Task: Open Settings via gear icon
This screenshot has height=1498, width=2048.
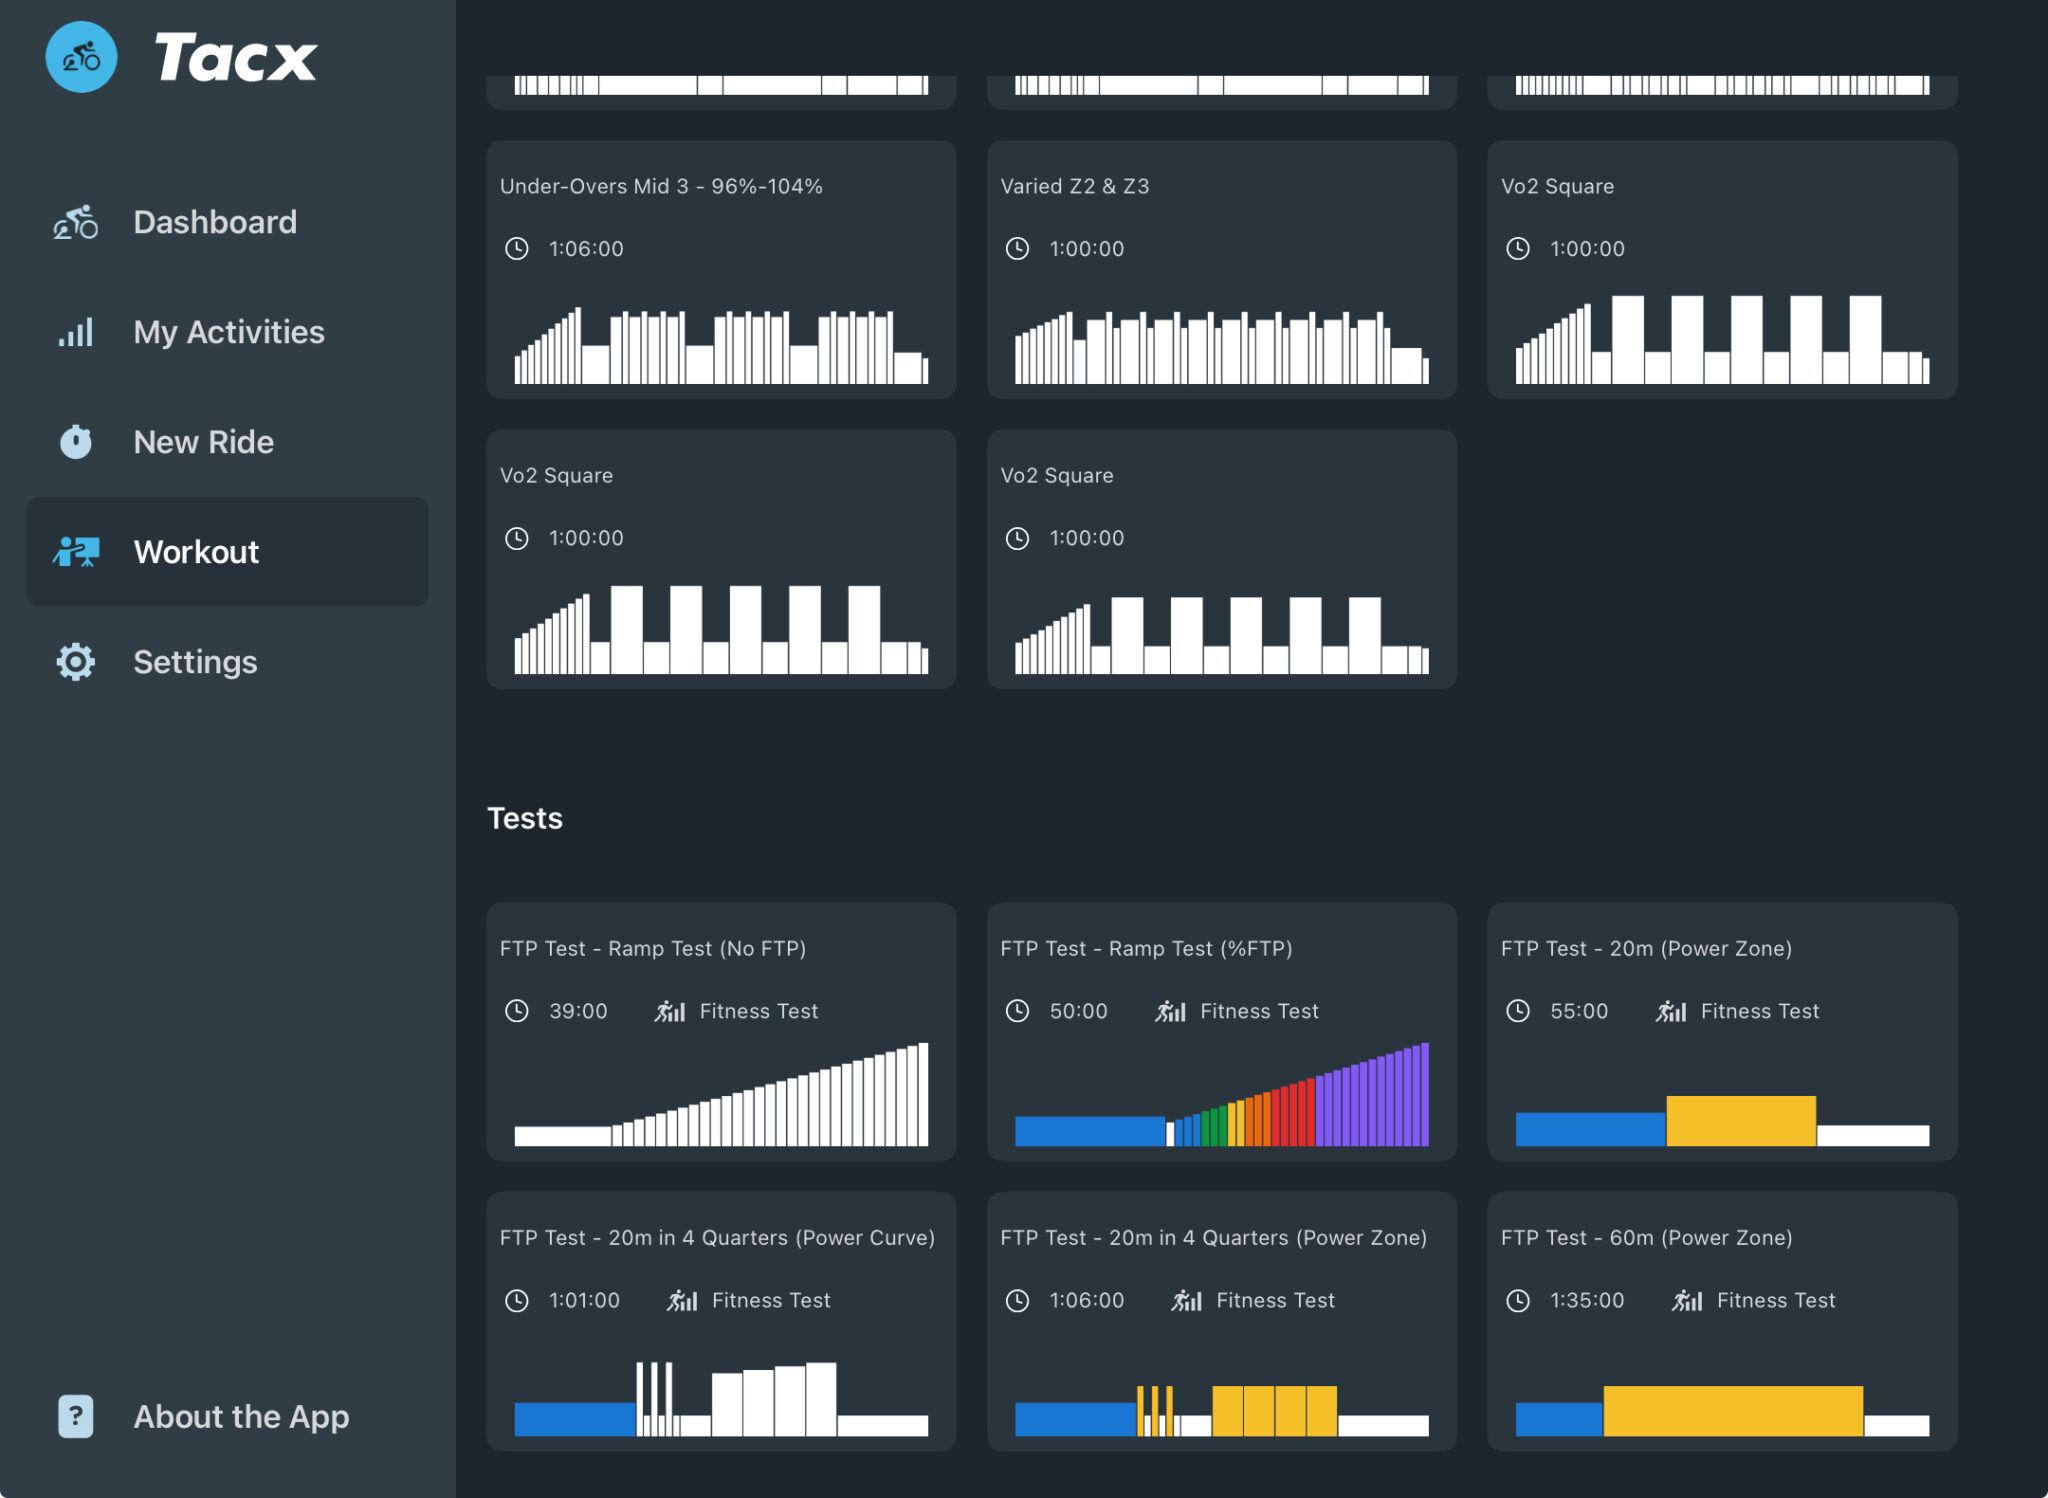Action: 75,661
